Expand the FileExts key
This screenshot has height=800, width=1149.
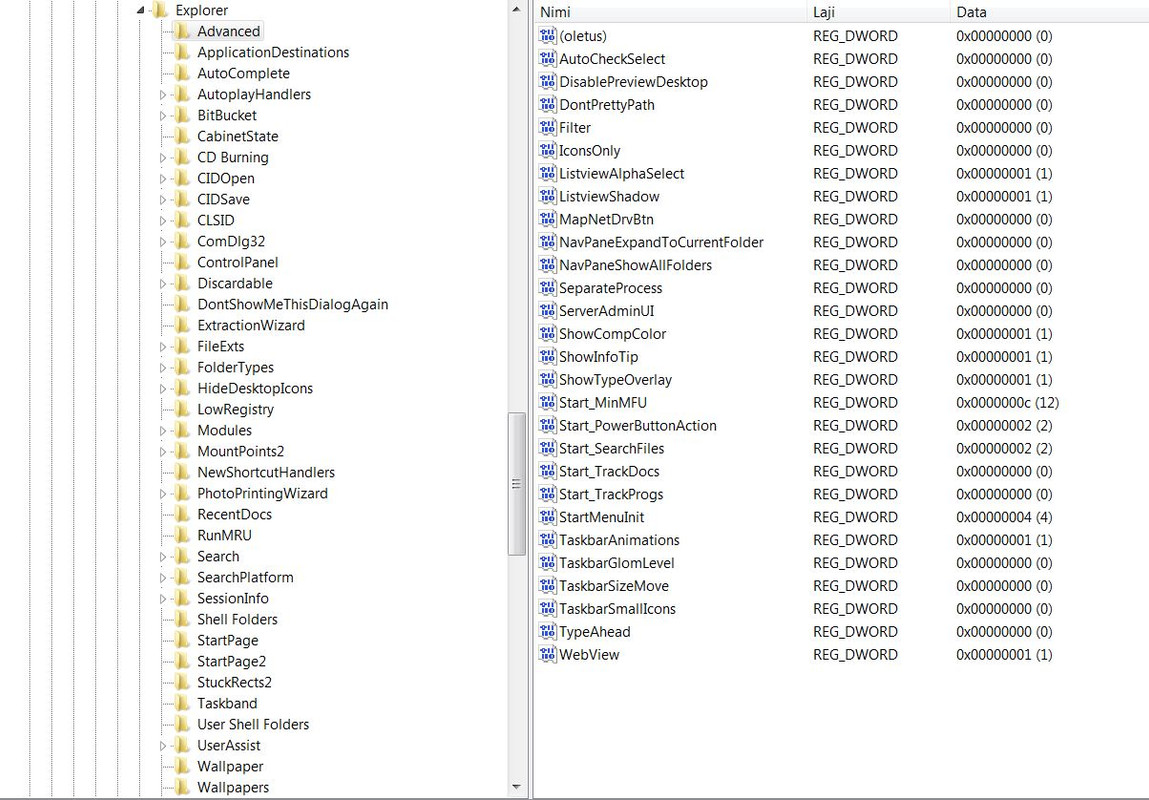point(163,347)
